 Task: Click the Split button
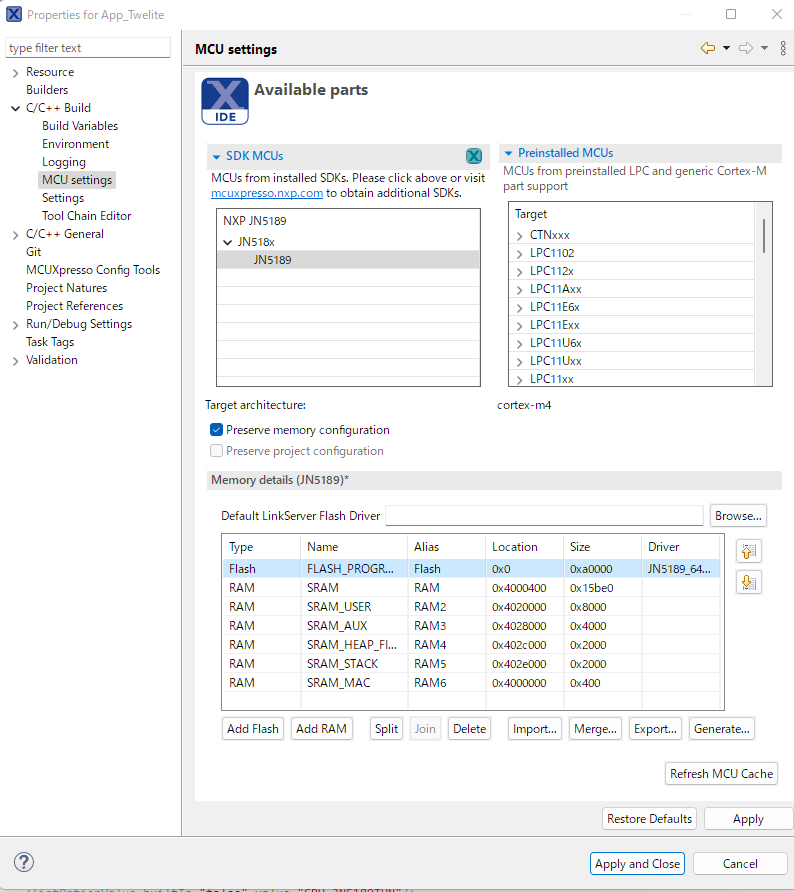point(386,729)
